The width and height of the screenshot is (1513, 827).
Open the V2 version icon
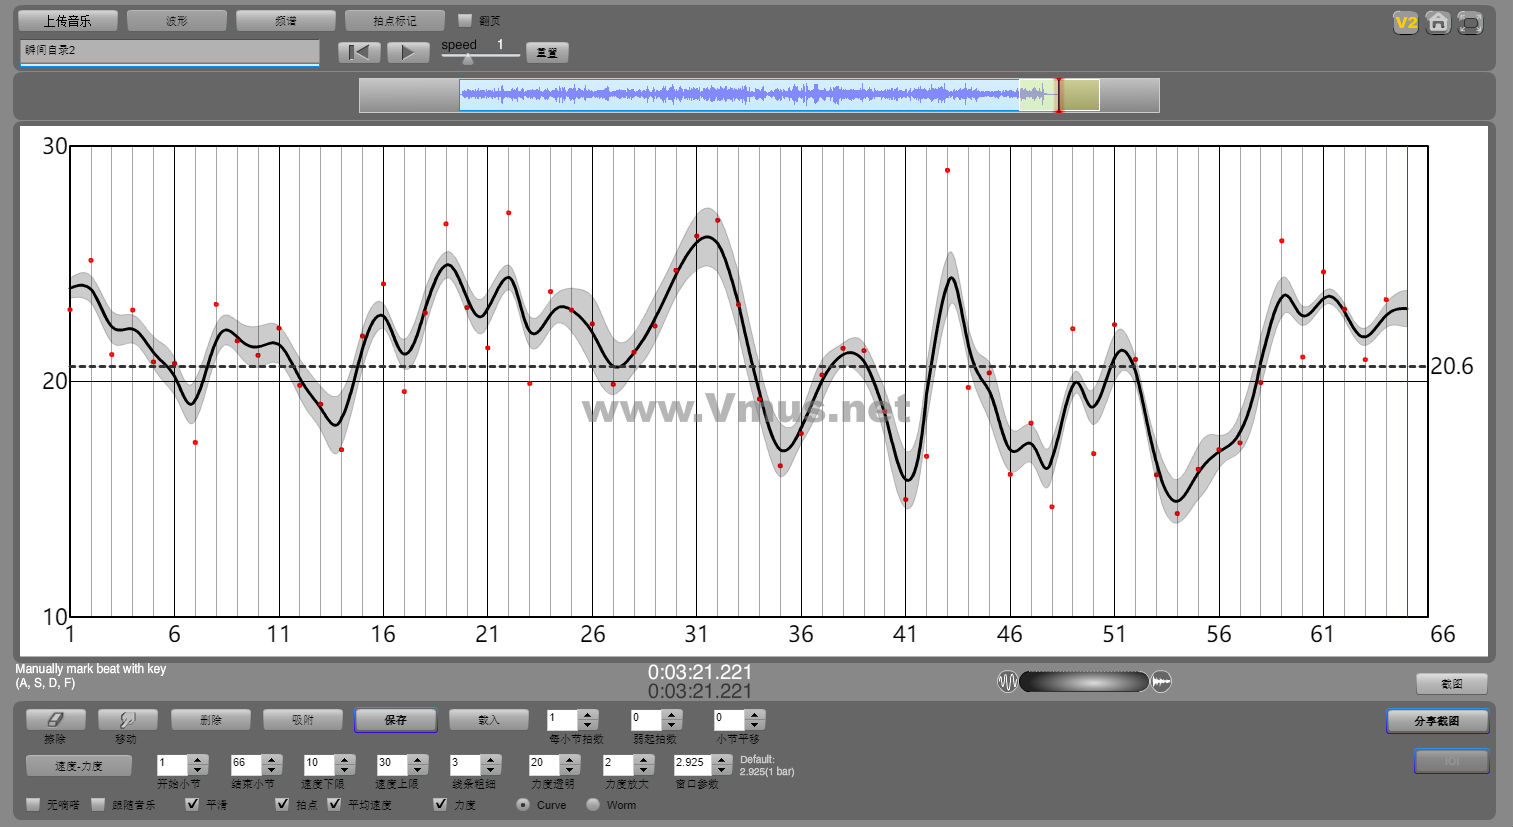(1405, 22)
